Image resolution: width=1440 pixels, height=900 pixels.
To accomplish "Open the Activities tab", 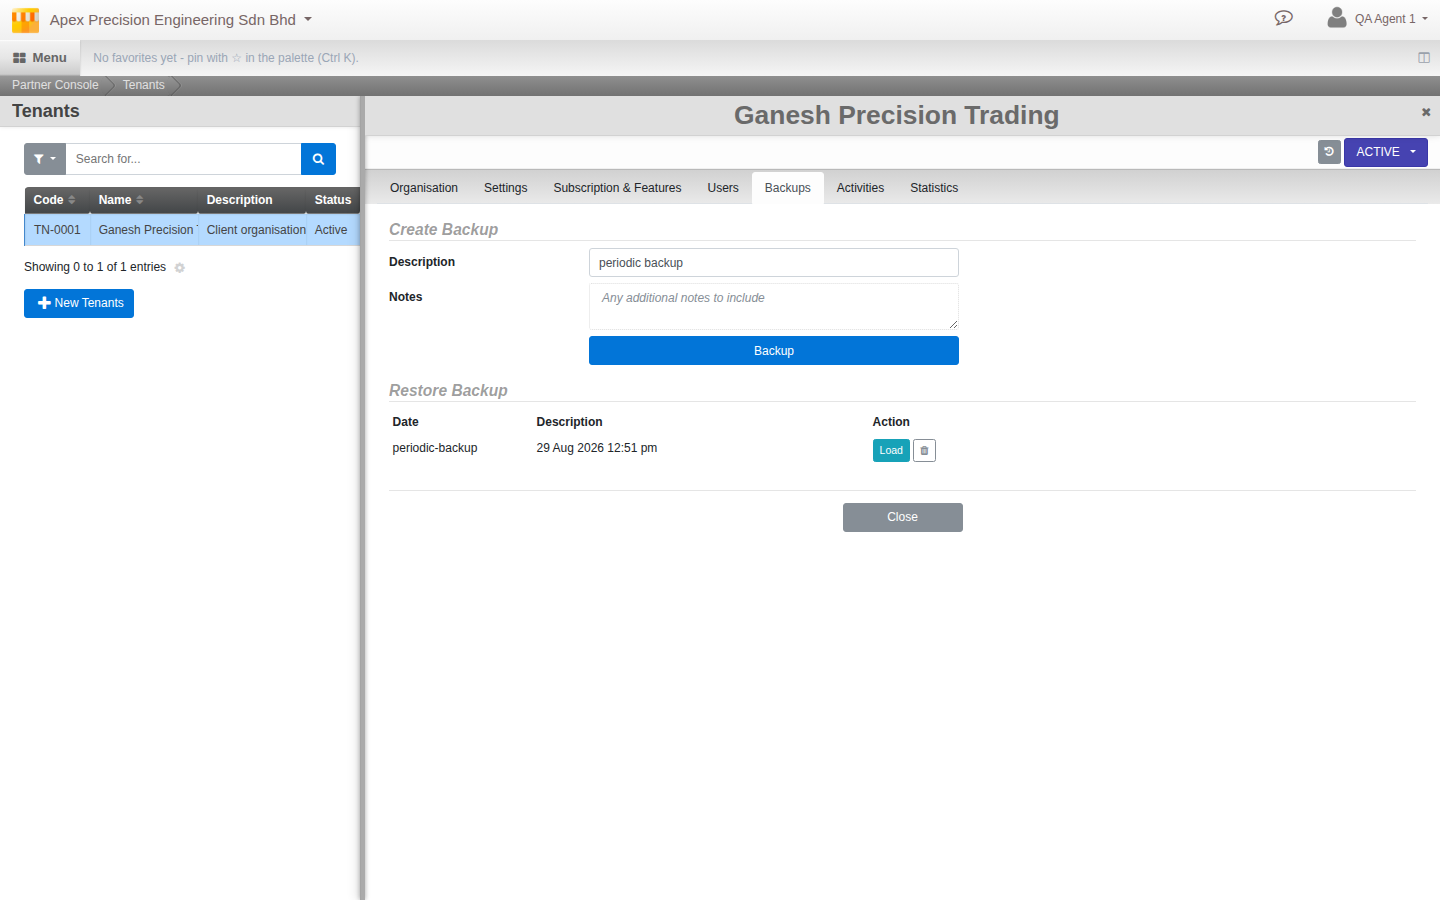I will coord(860,188).
